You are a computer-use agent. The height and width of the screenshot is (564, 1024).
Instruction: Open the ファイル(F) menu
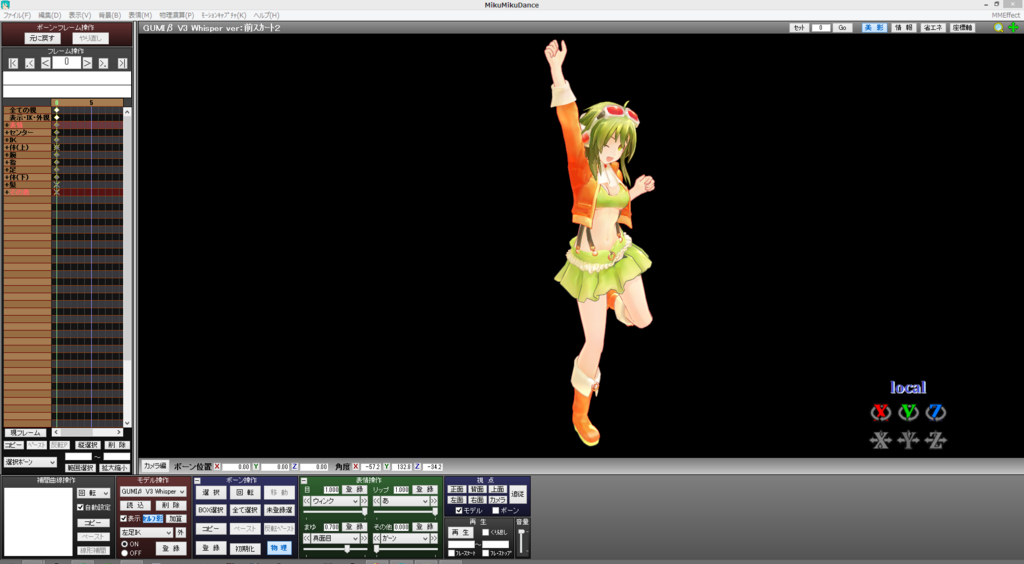coord(17,15)
